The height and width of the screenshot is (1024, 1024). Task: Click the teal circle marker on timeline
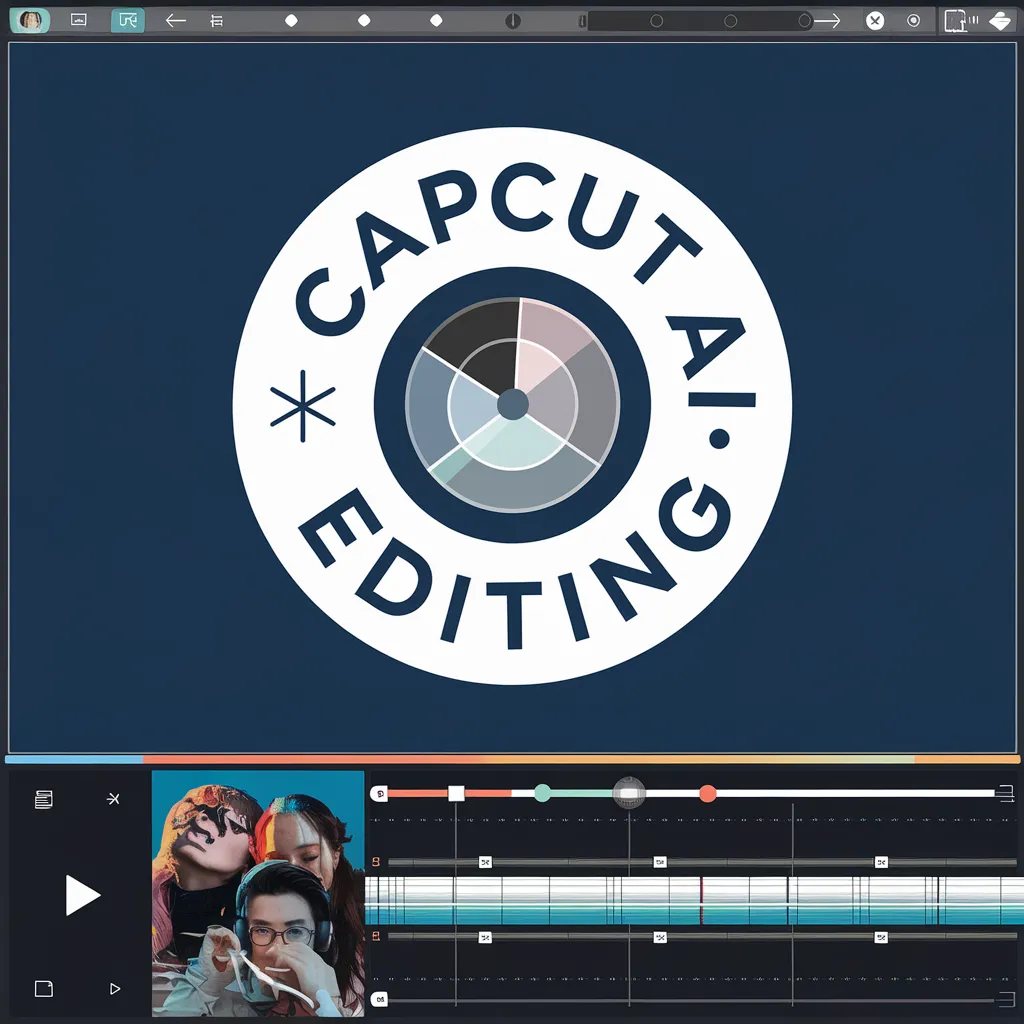(x=542, y=793)
